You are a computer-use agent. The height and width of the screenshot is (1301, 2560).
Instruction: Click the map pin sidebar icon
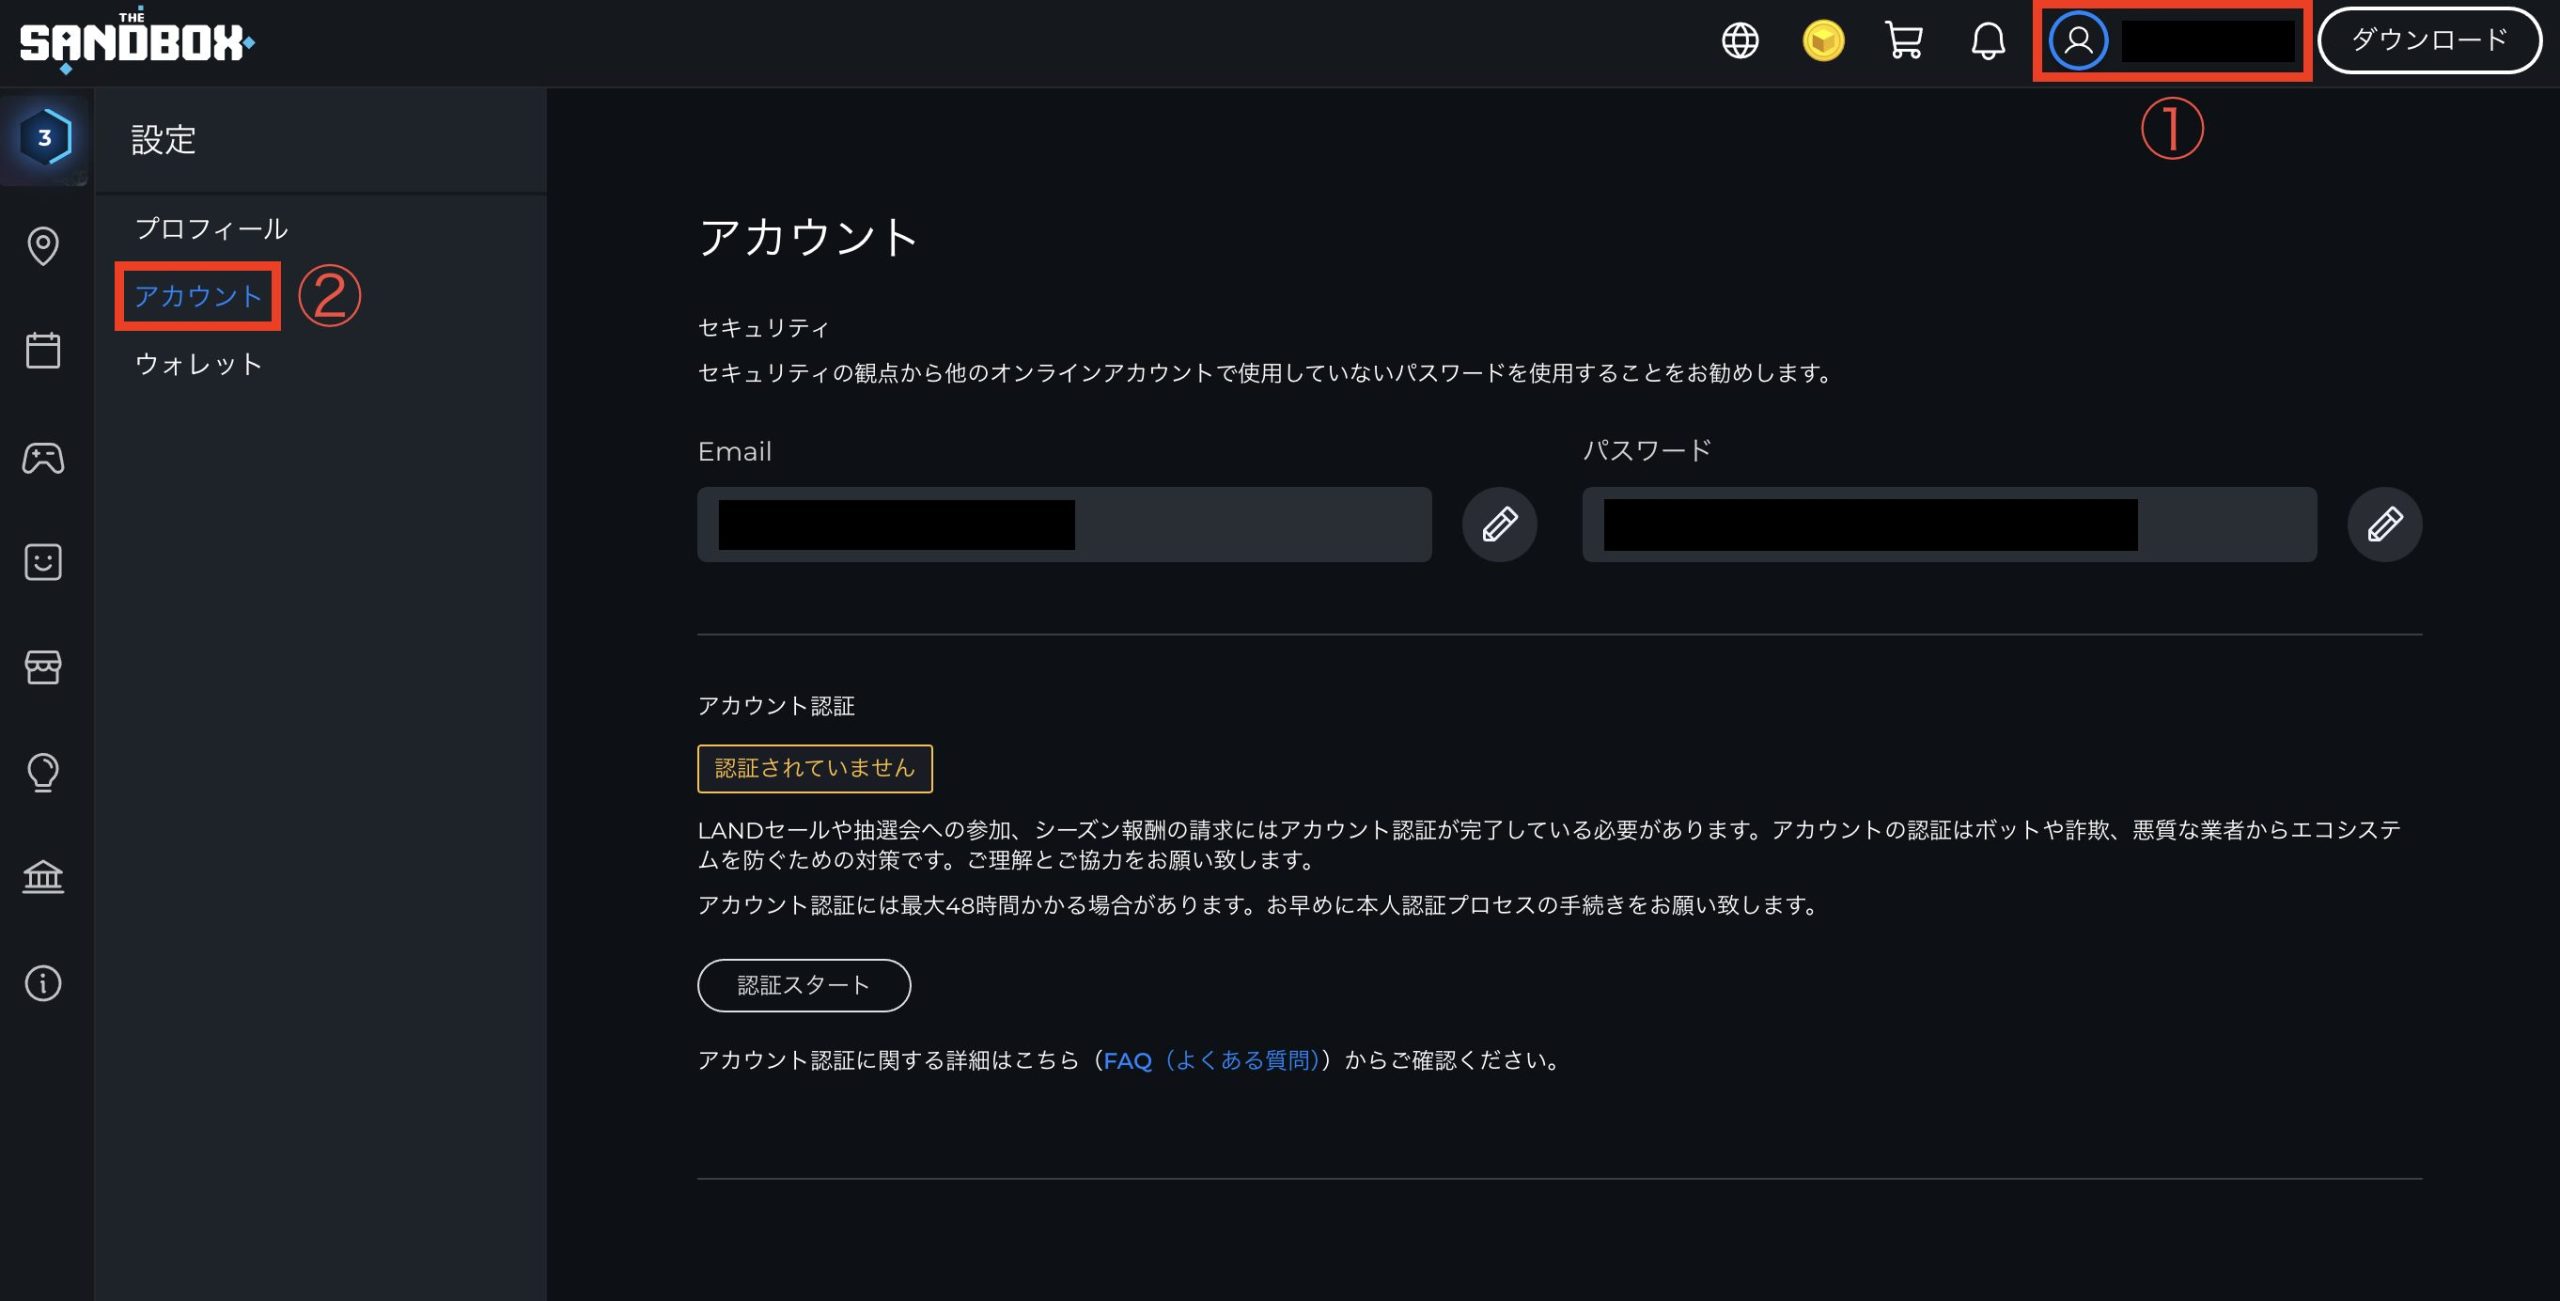pos(43,246)
